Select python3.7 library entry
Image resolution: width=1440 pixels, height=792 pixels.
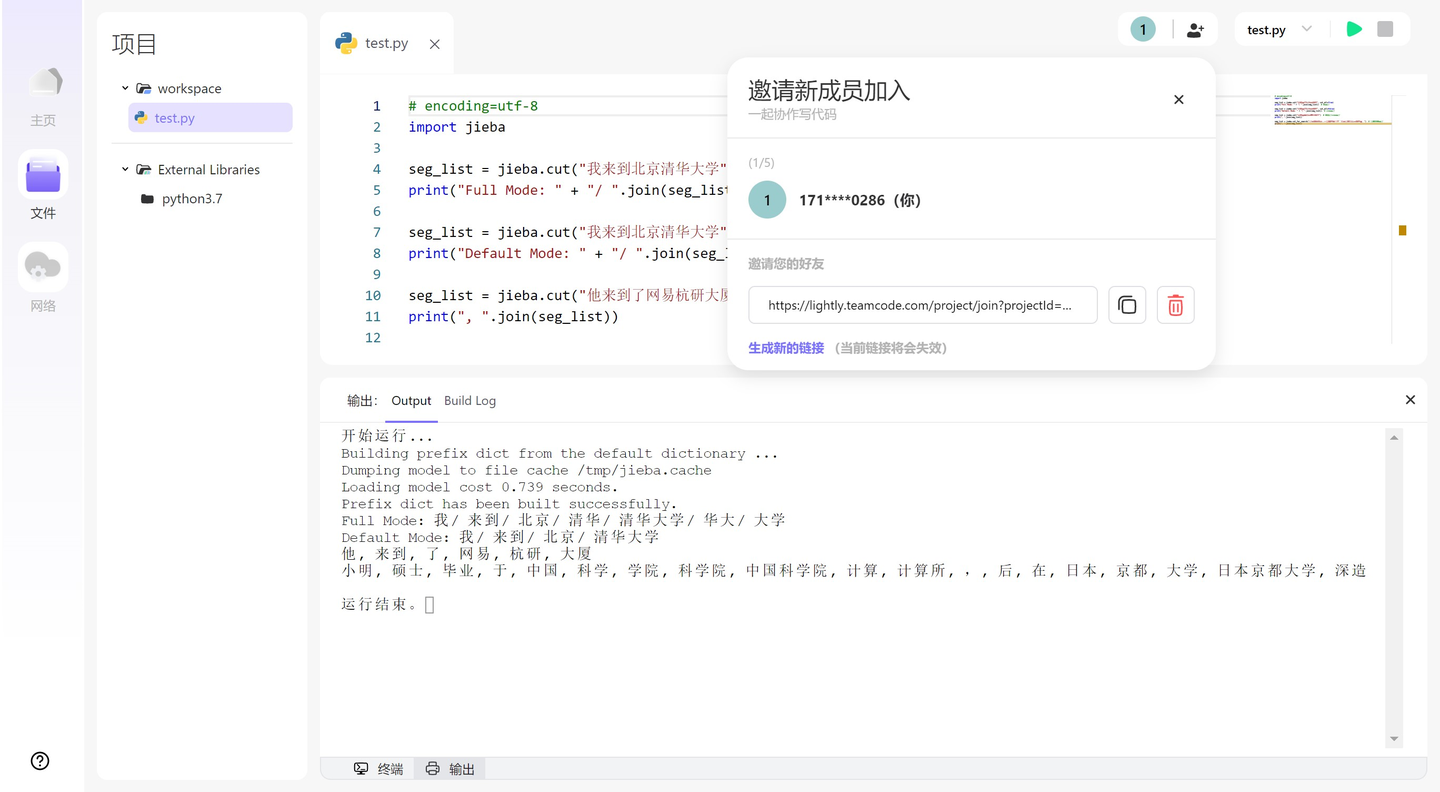(x=192, y=199)
